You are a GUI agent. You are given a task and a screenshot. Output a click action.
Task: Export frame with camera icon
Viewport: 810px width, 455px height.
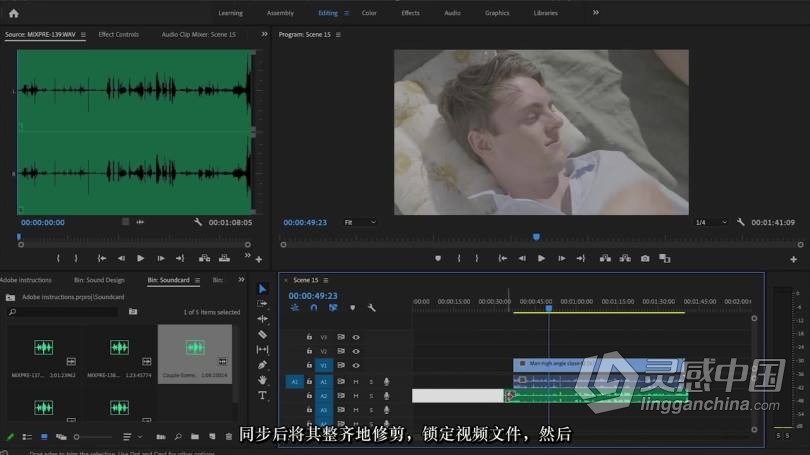click(645, 258)
